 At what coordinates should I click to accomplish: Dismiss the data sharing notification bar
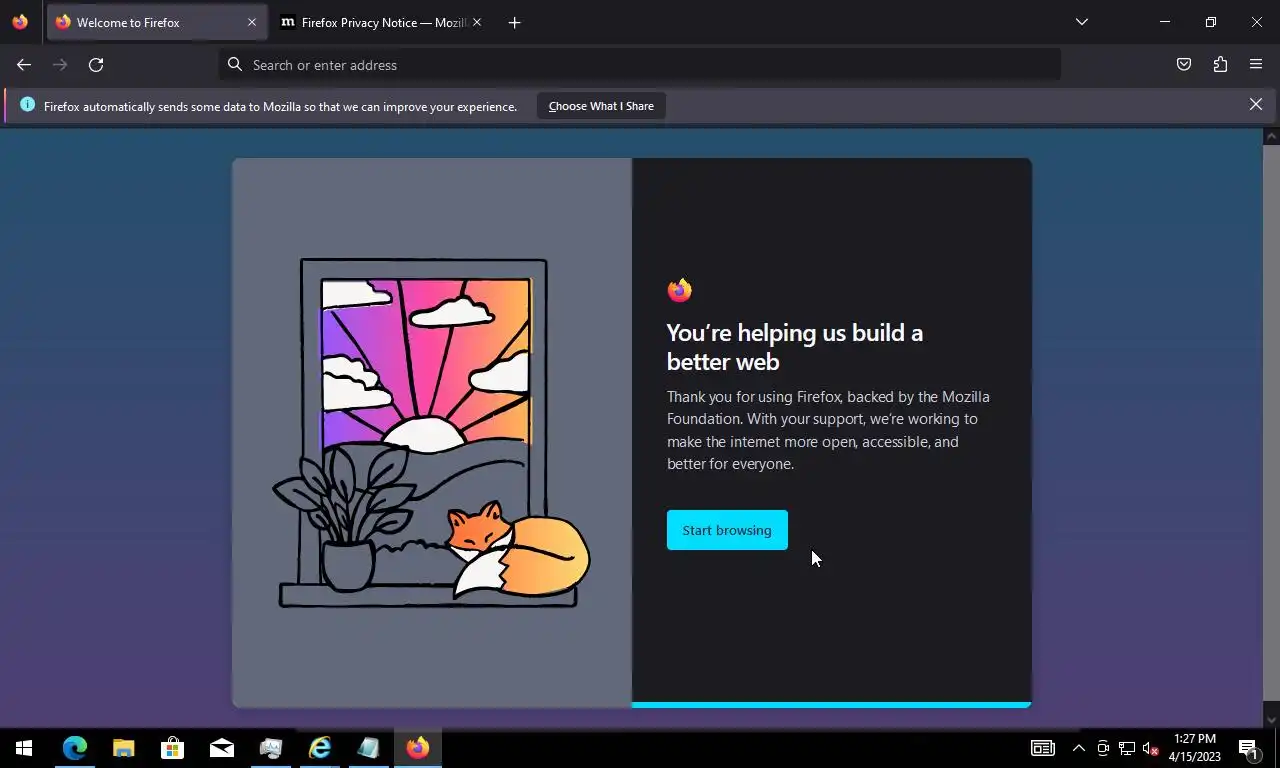click(x=1256, y=104)
